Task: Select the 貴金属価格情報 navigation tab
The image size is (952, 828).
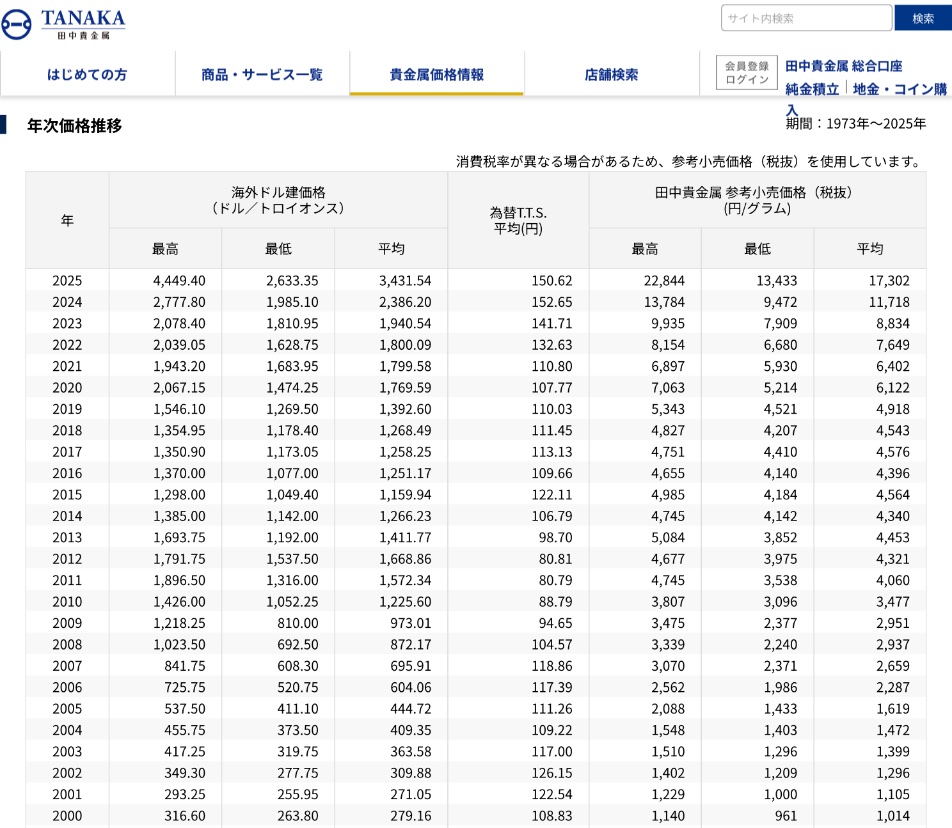Action: tap(436, 74)
